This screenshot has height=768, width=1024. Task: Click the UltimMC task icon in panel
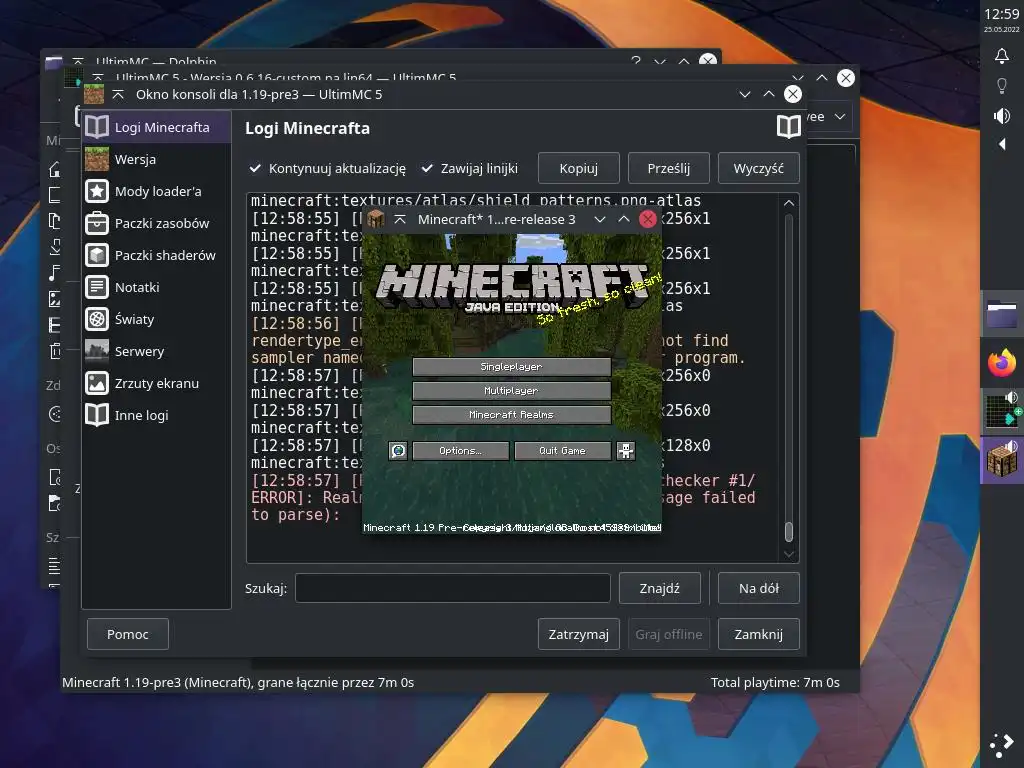click(1002, 411)
